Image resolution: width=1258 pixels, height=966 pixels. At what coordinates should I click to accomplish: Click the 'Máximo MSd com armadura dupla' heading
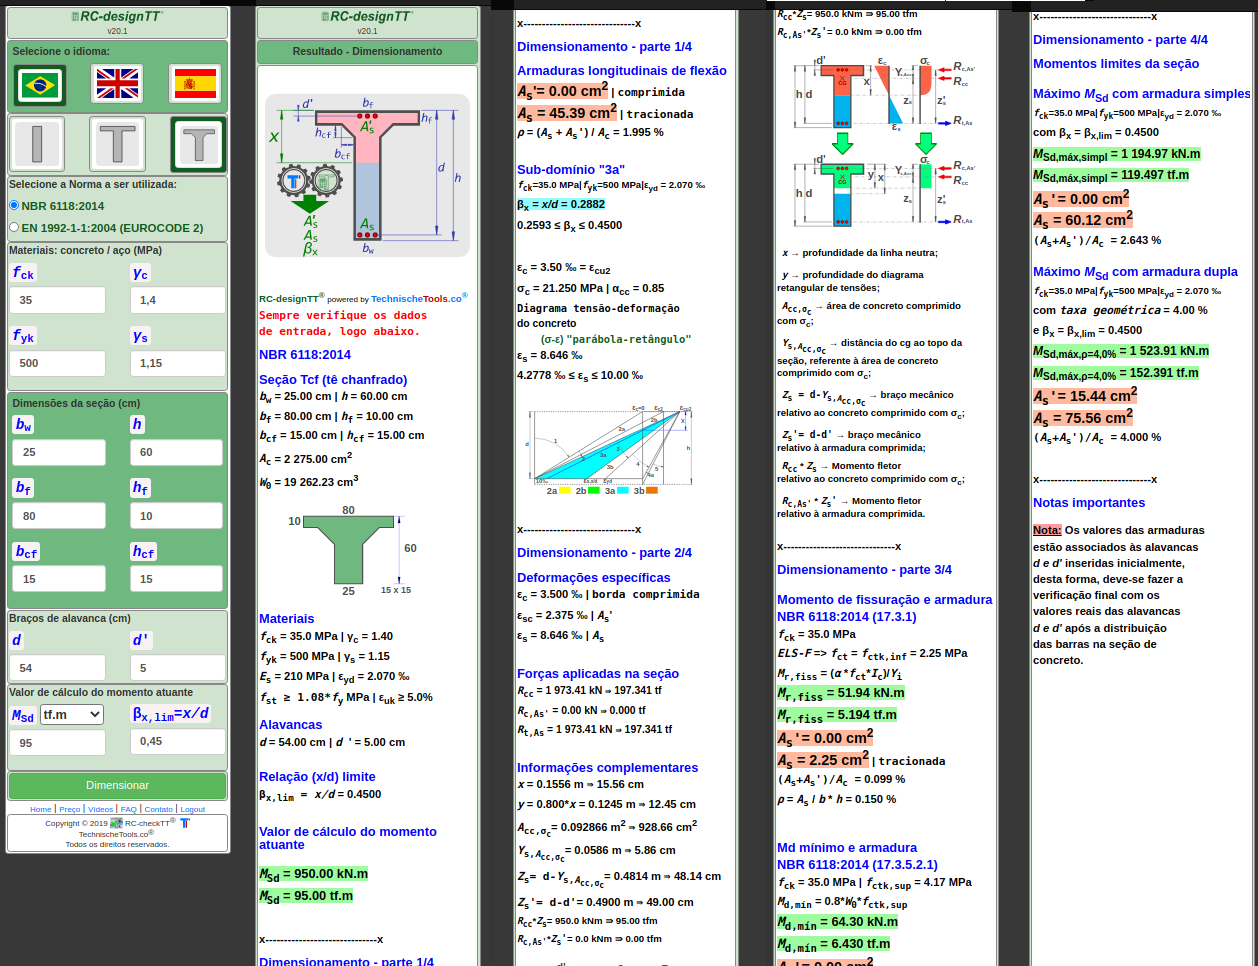pos(1135,272)
